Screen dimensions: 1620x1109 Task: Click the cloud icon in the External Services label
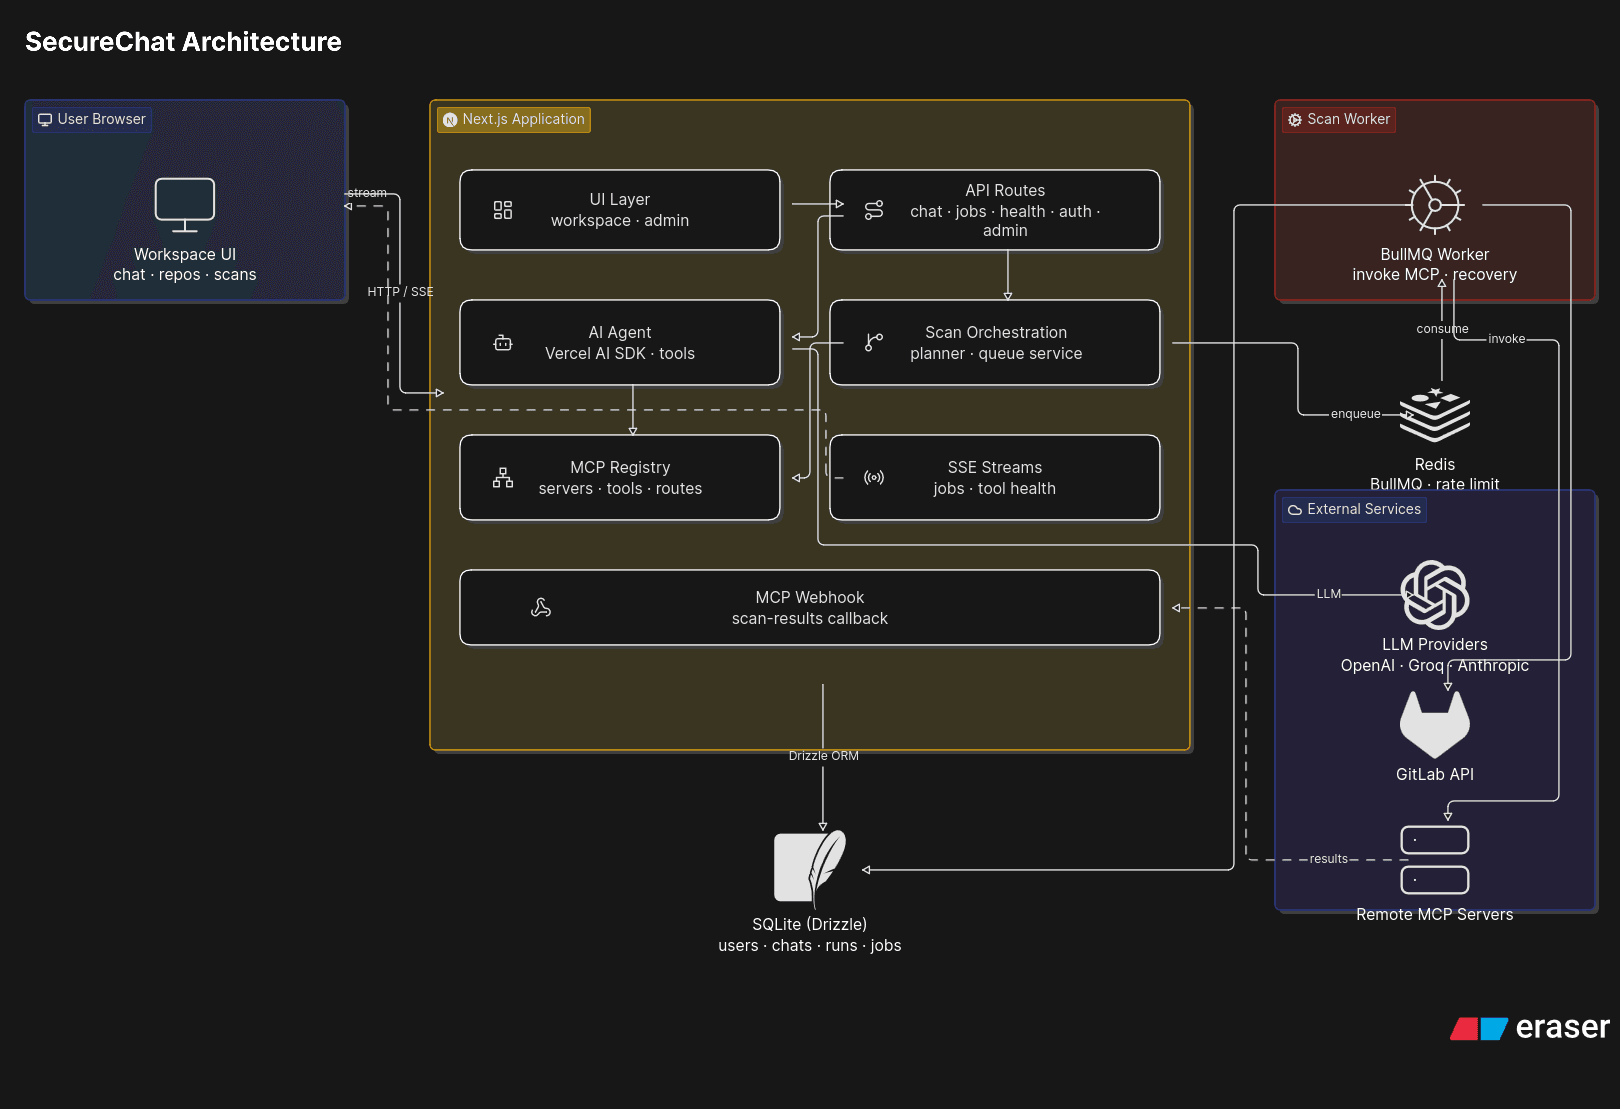(x=1295, y=510)
